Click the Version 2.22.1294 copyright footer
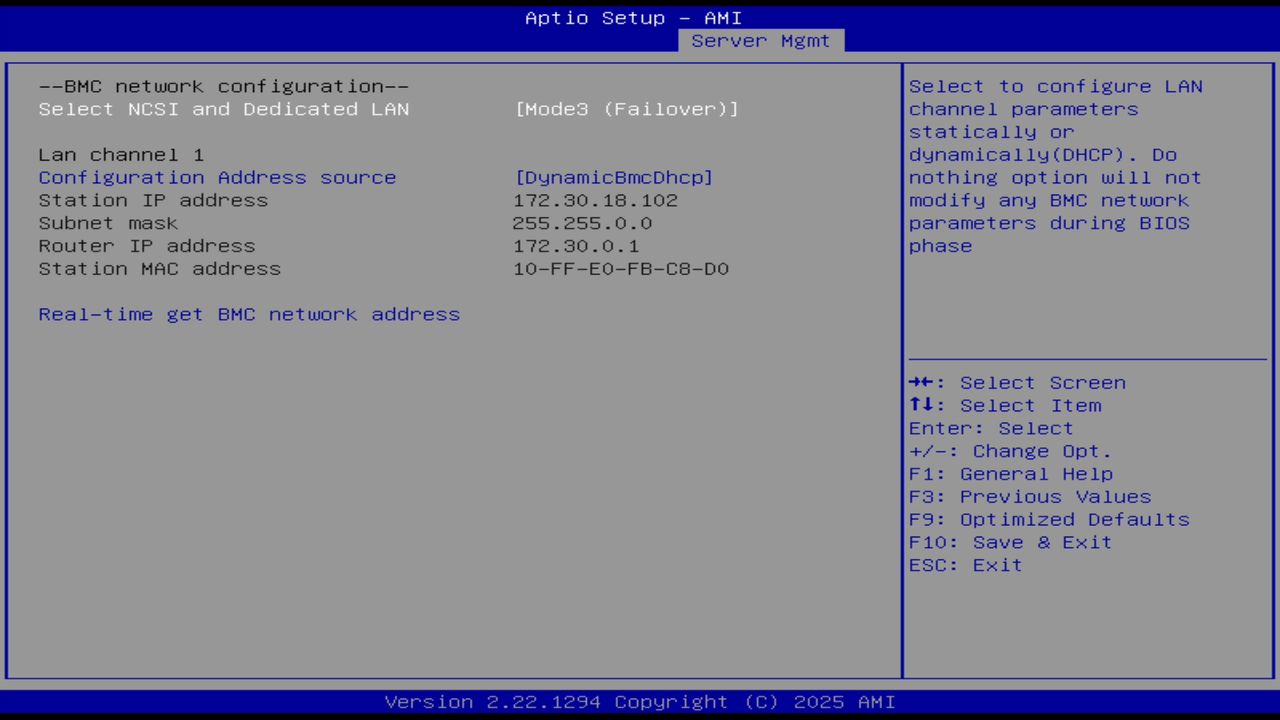The height and width of the screenshot is (720, 1280). pos(640,702)
